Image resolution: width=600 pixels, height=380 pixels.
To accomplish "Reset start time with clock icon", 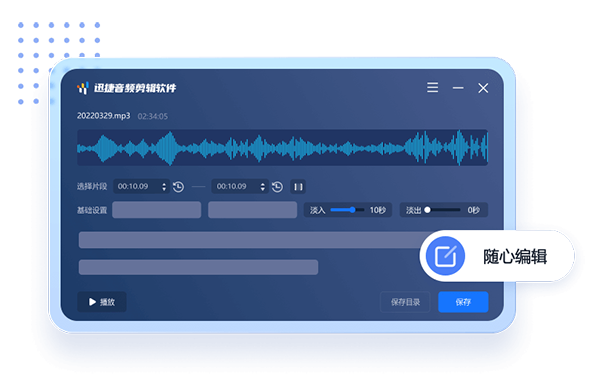I will [x=178, y=187].
